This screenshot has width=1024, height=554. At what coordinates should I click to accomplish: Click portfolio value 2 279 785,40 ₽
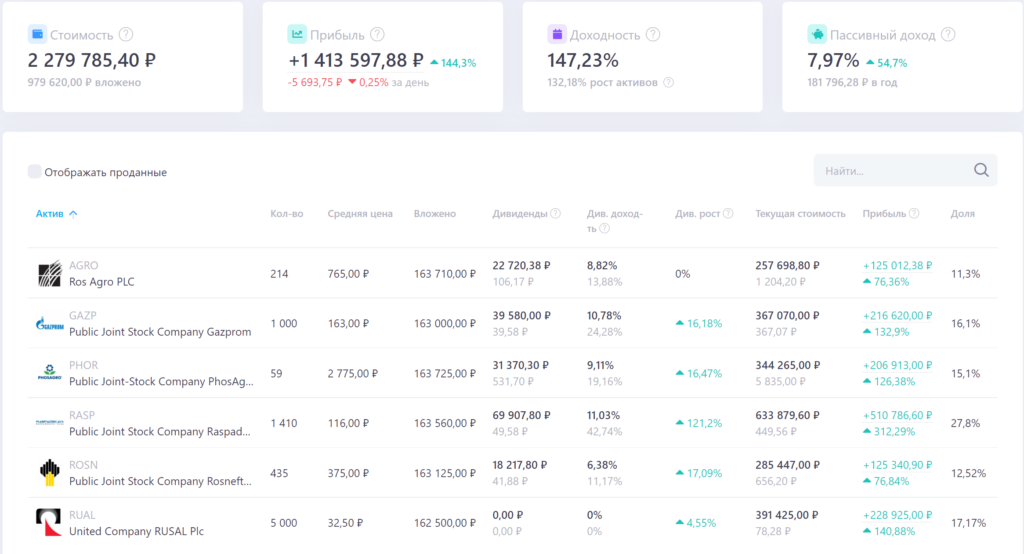(91, 60)
